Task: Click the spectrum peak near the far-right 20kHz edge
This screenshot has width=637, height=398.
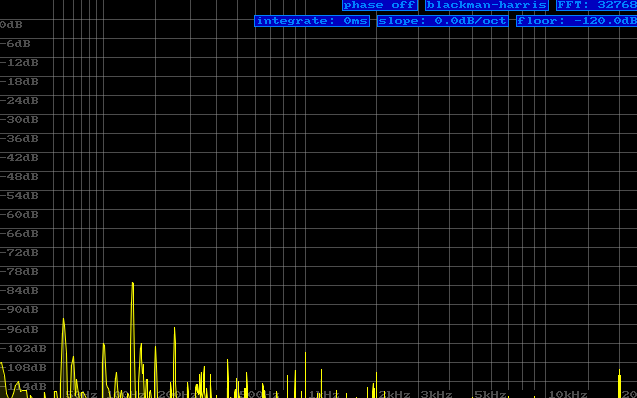Action: click(x=619, y=372)
